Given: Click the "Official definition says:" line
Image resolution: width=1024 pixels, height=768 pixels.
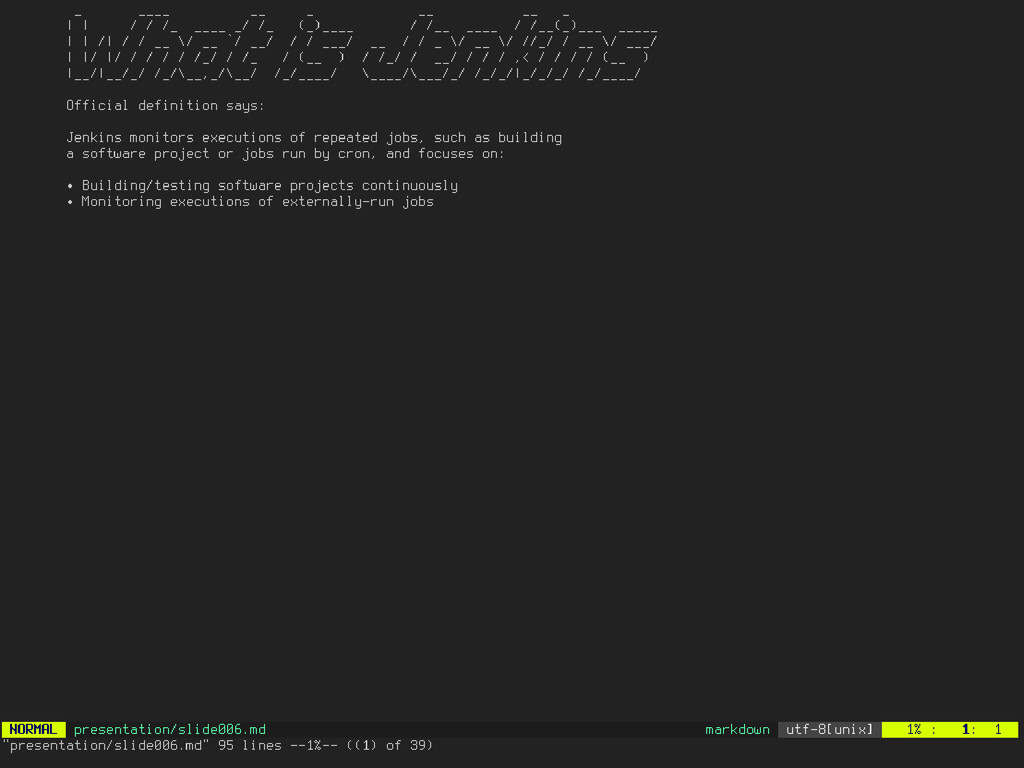Looking at the screenshot, I should 165,106.
